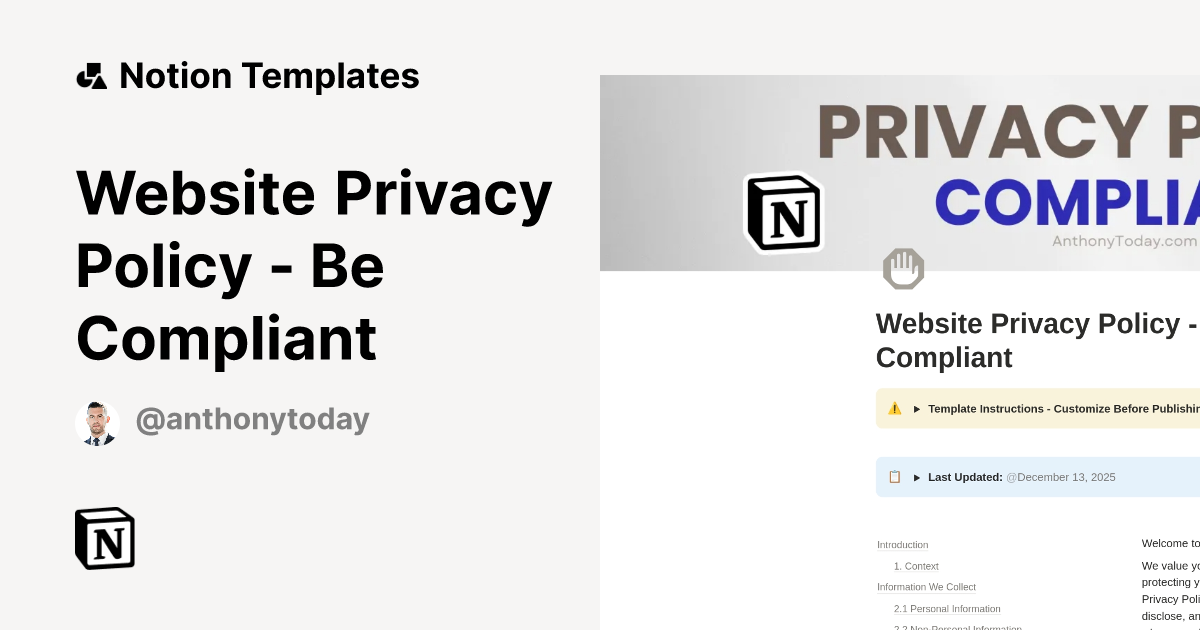Jump to the 1. Context entry
This screenshot has height=630, width=1200.
(x=915, y=566)
